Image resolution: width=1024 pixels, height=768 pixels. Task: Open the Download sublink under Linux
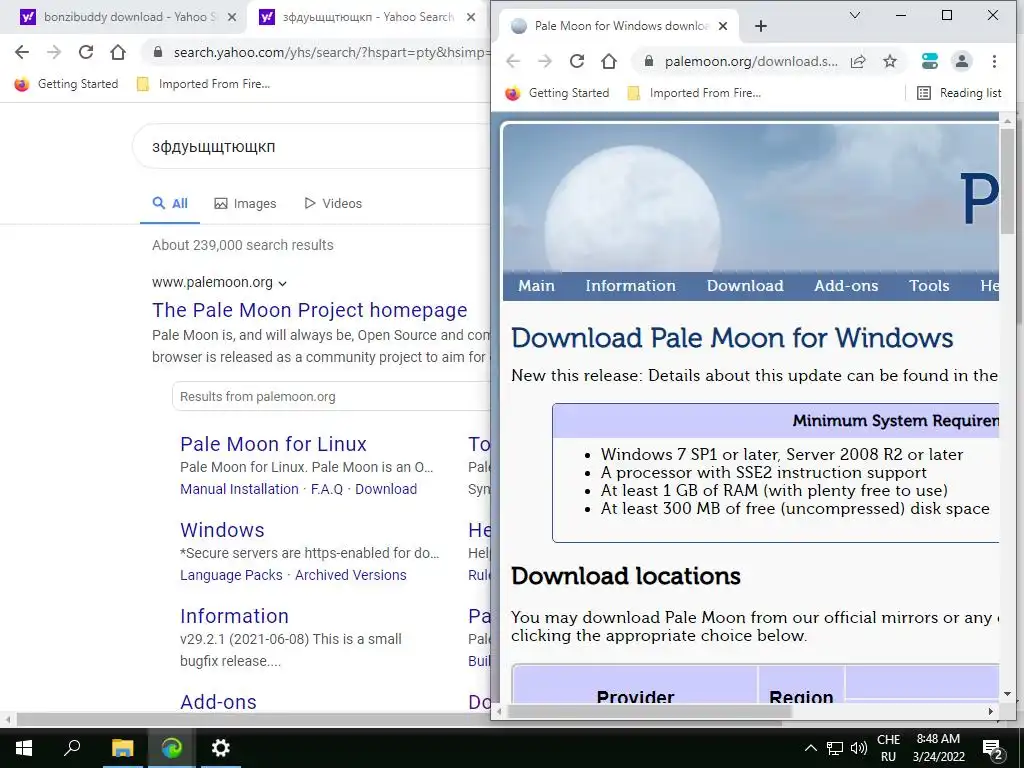pyautogui.click(x=386, y=489)
